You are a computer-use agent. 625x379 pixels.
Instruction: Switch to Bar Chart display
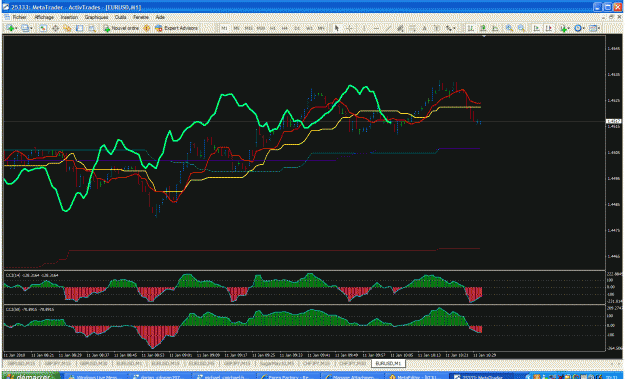coord(471,28)
